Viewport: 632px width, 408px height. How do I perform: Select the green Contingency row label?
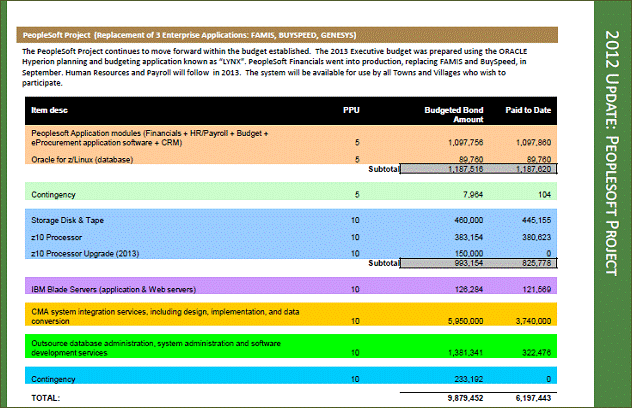53,194
